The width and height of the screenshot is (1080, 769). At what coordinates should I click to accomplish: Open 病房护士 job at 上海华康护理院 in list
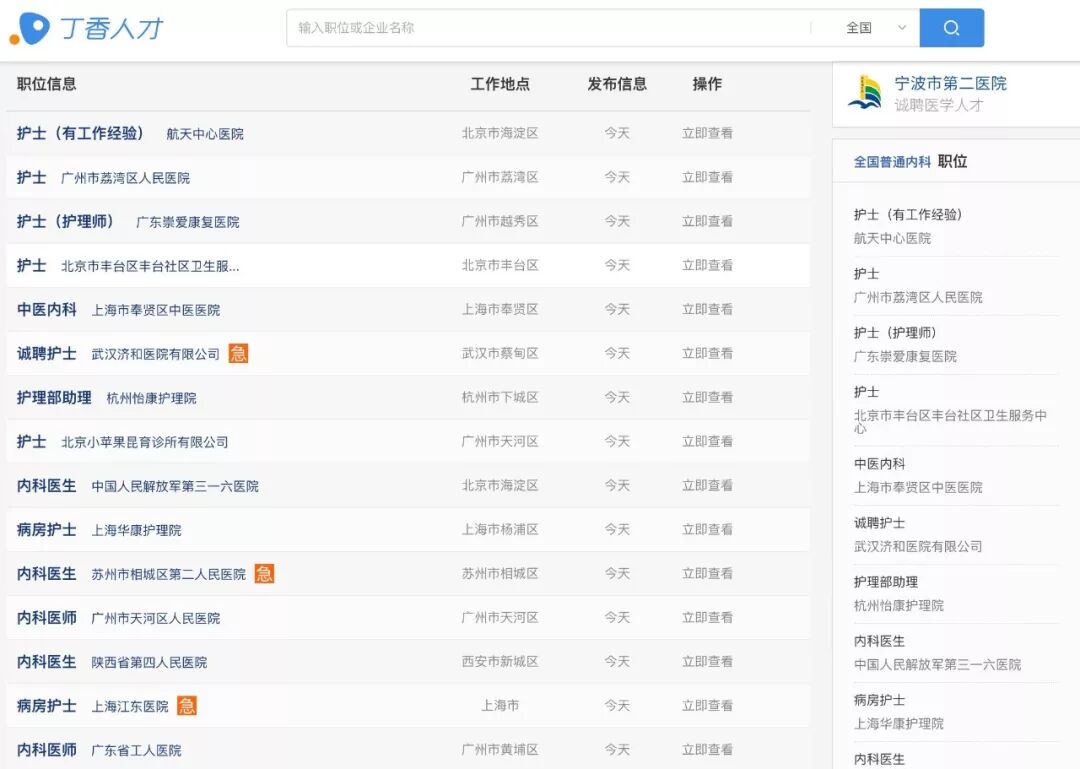pos(47,530)
